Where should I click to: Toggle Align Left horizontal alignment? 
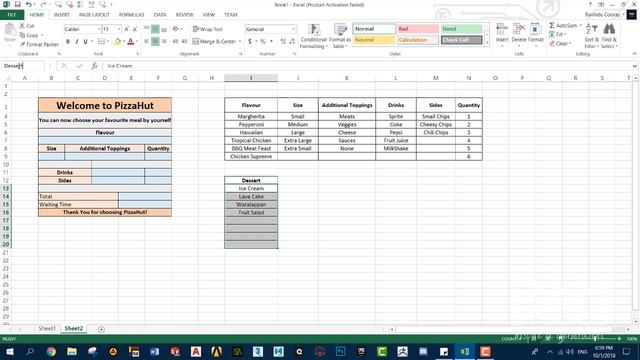pos(147,42)
